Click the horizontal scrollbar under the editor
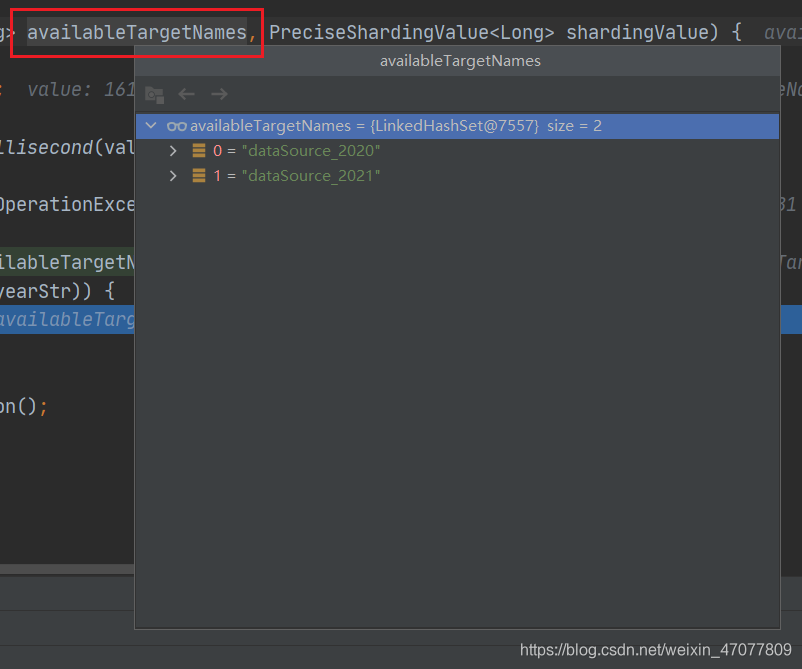 pos(67,569)
